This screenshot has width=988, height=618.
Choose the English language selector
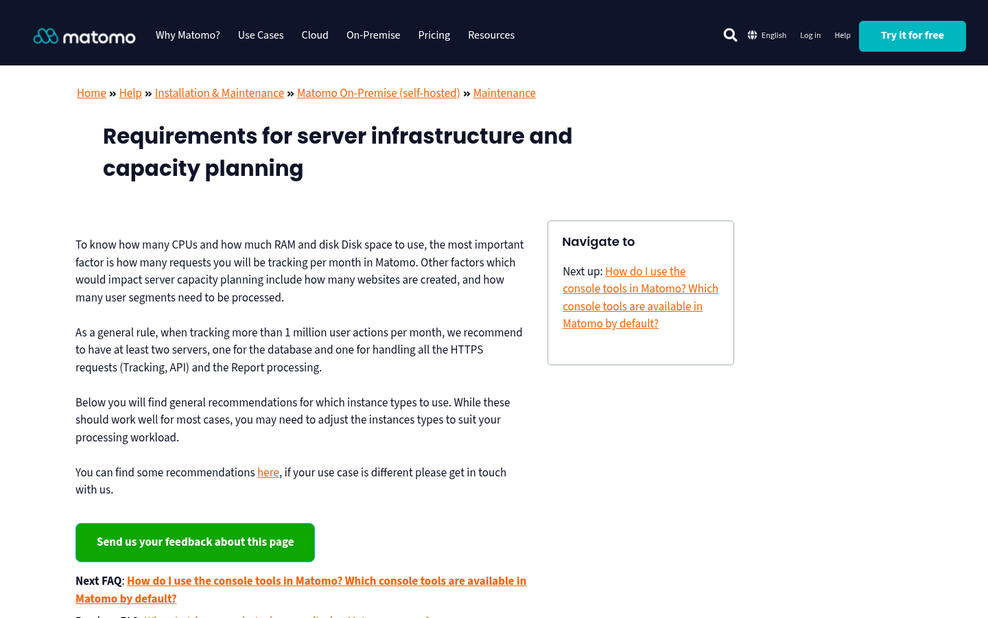point(773,35)
